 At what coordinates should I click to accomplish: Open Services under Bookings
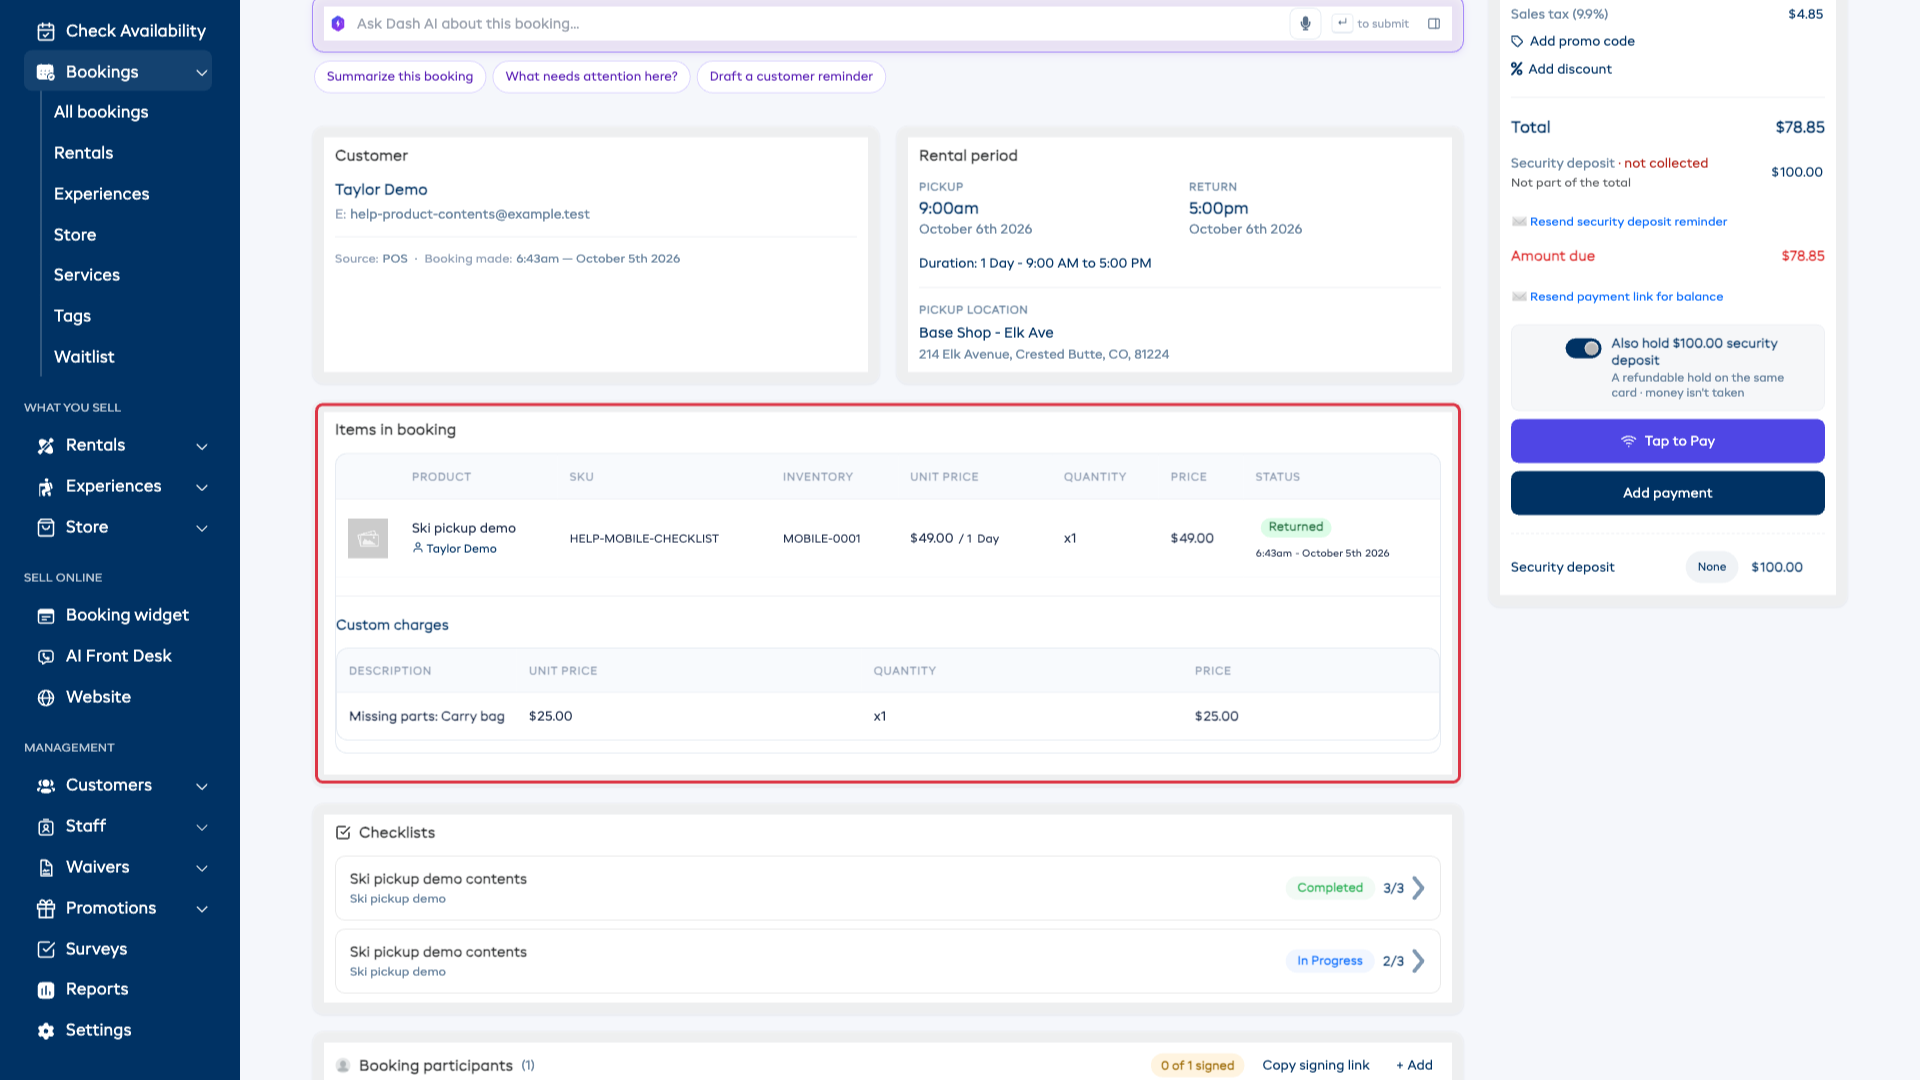tap(87, 275)
